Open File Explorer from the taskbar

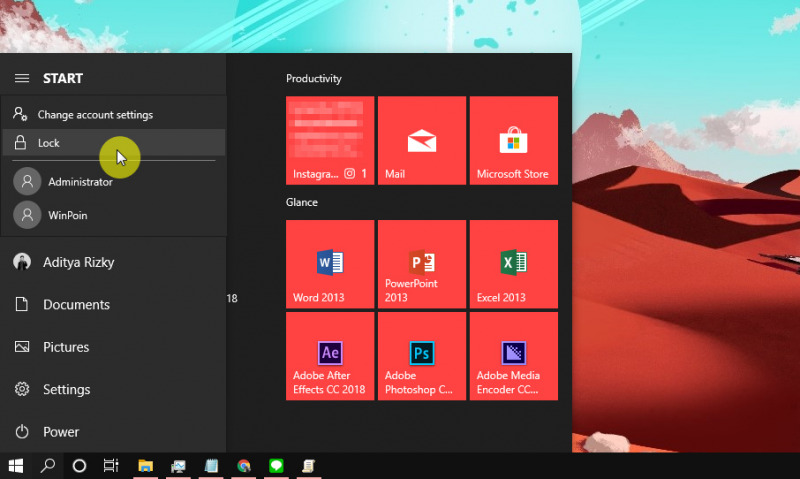click(x=145, y=466)
